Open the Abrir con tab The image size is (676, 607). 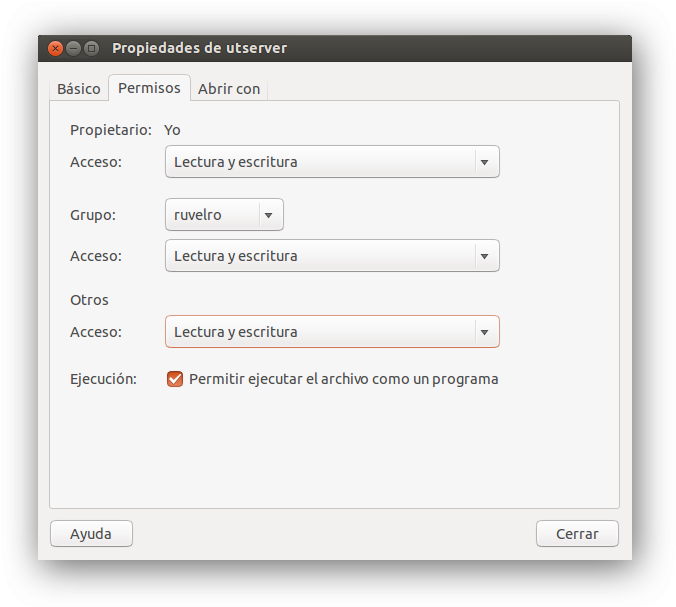[x=229, y=89]
